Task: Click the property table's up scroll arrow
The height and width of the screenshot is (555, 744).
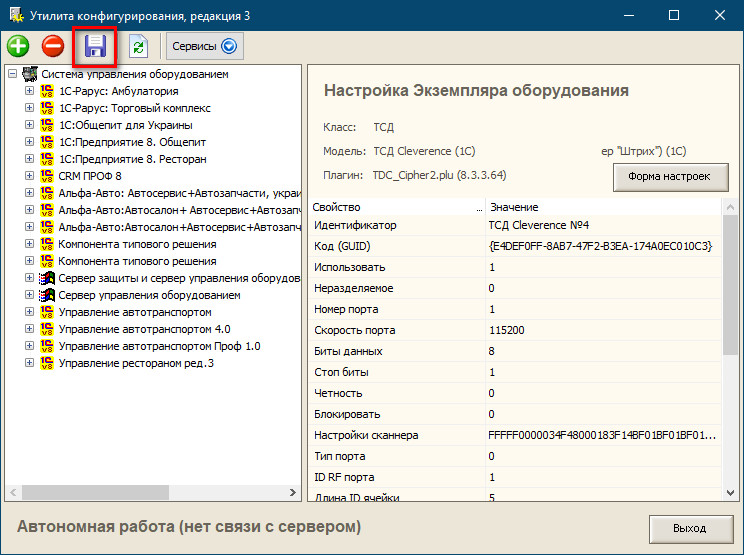Action: point(730,207)
